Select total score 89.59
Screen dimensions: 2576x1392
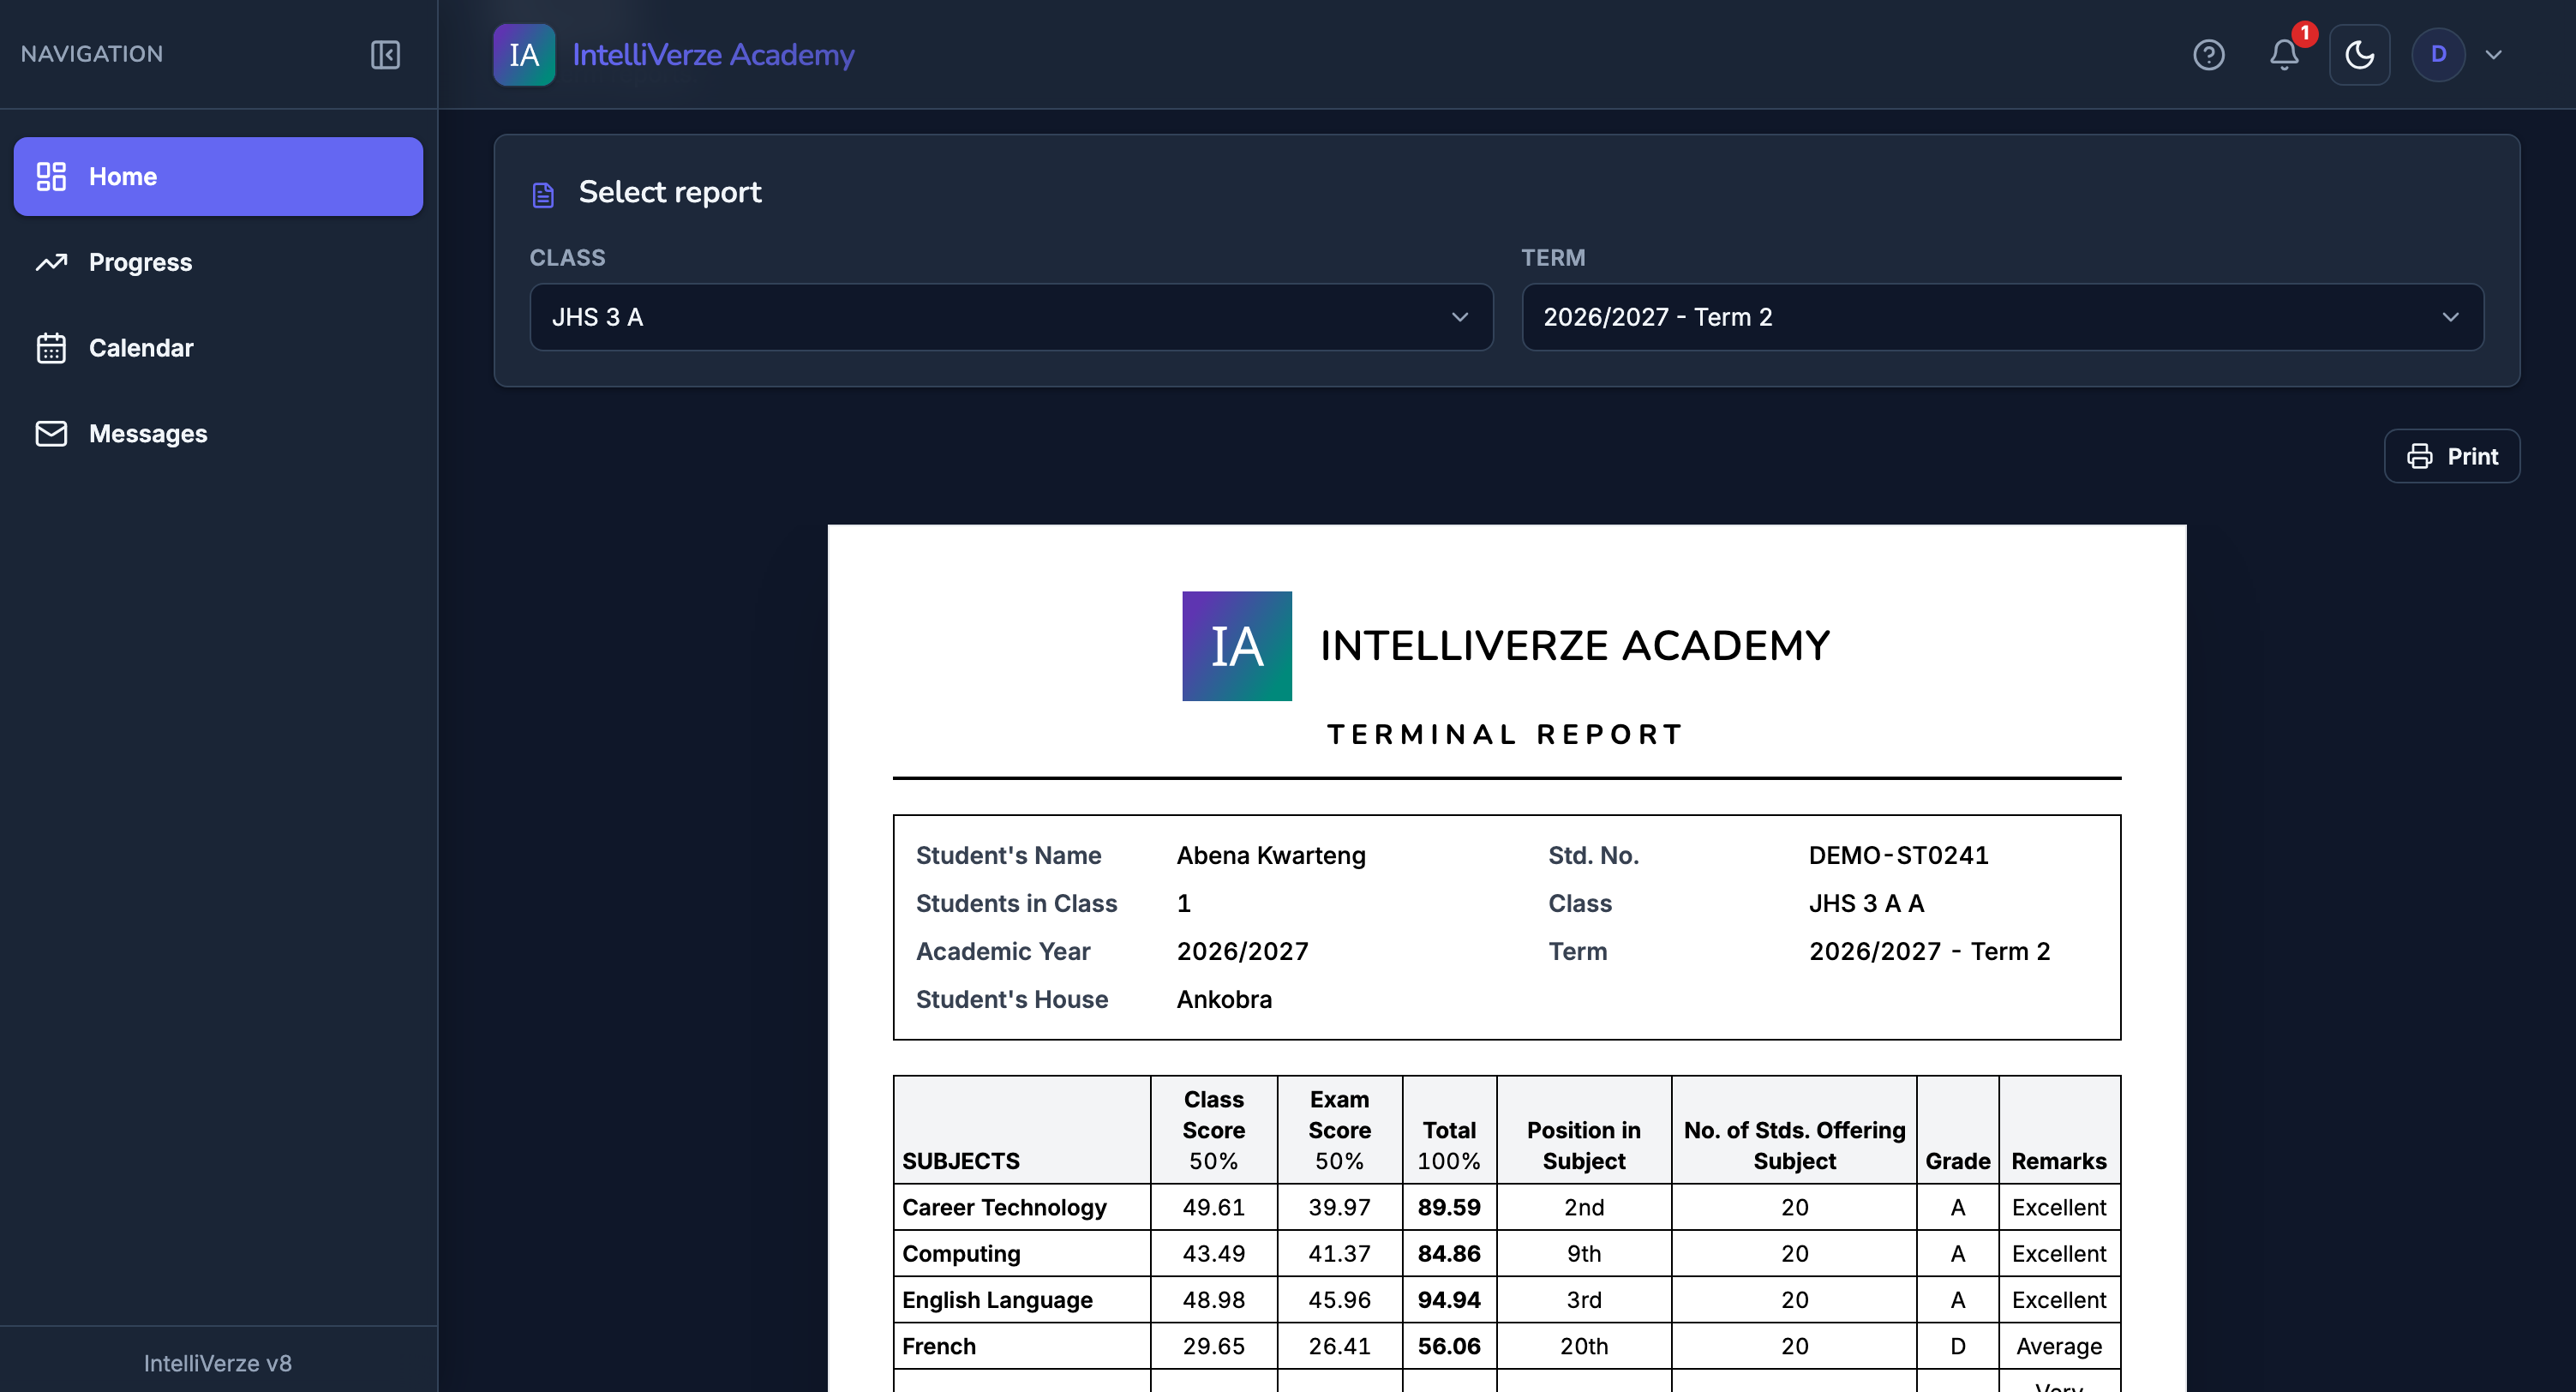(x=1449, y=1207)
